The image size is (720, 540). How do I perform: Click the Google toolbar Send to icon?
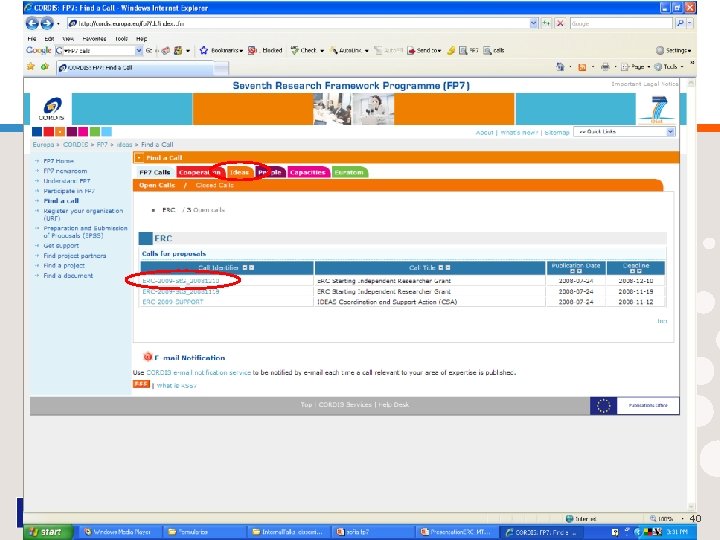pyautogui.click(x=411, y=51)
